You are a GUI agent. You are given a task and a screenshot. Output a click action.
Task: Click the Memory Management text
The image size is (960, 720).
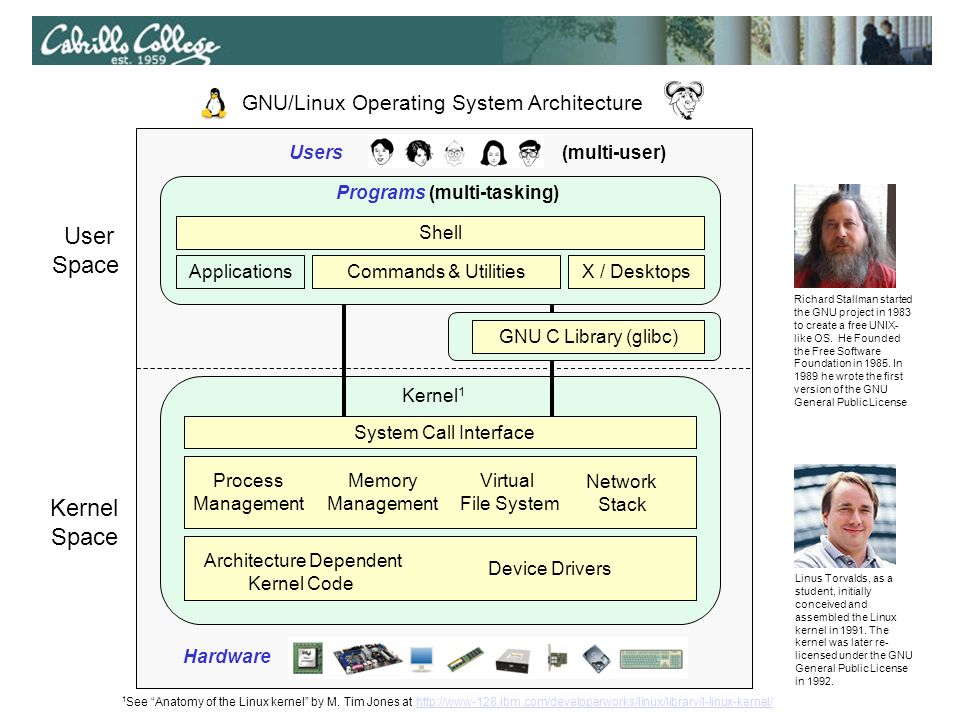[383, 492]
